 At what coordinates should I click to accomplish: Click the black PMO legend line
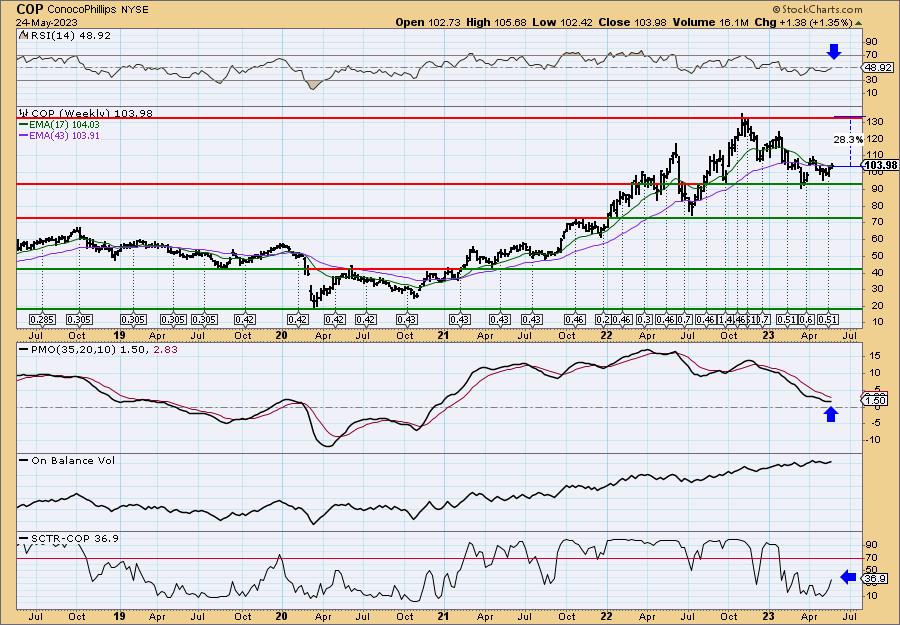coord(24,349)
